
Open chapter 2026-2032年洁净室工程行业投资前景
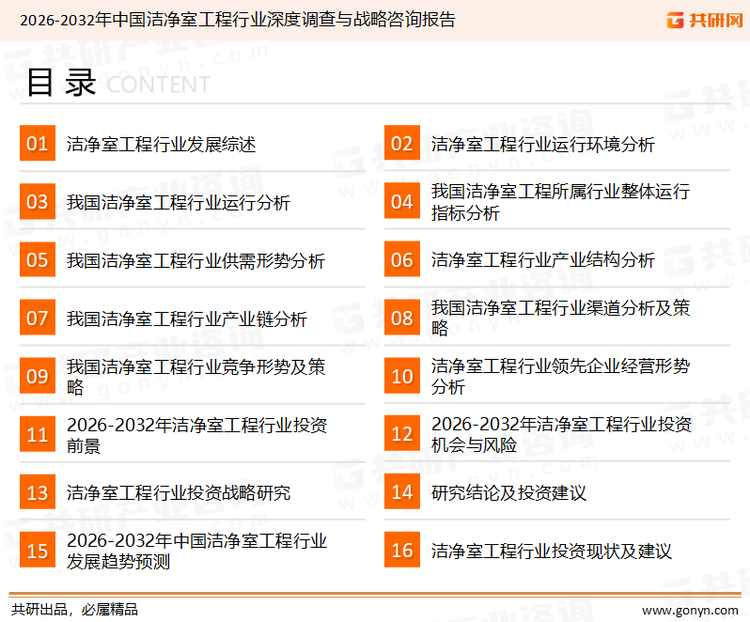click(x=197, y=435)
